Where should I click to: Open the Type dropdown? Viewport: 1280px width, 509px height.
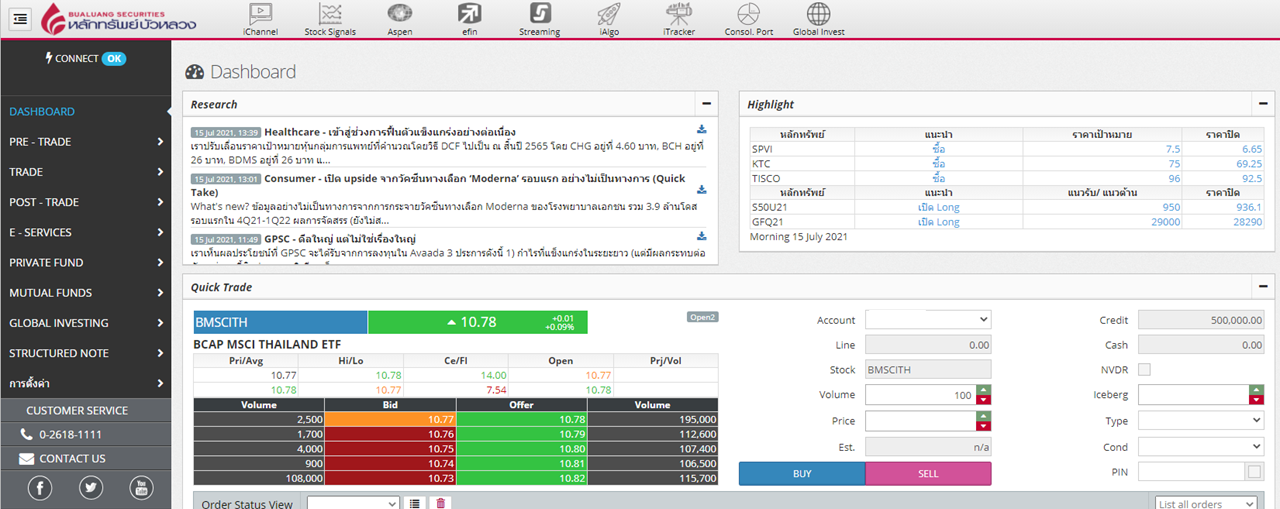point(1201,421)
